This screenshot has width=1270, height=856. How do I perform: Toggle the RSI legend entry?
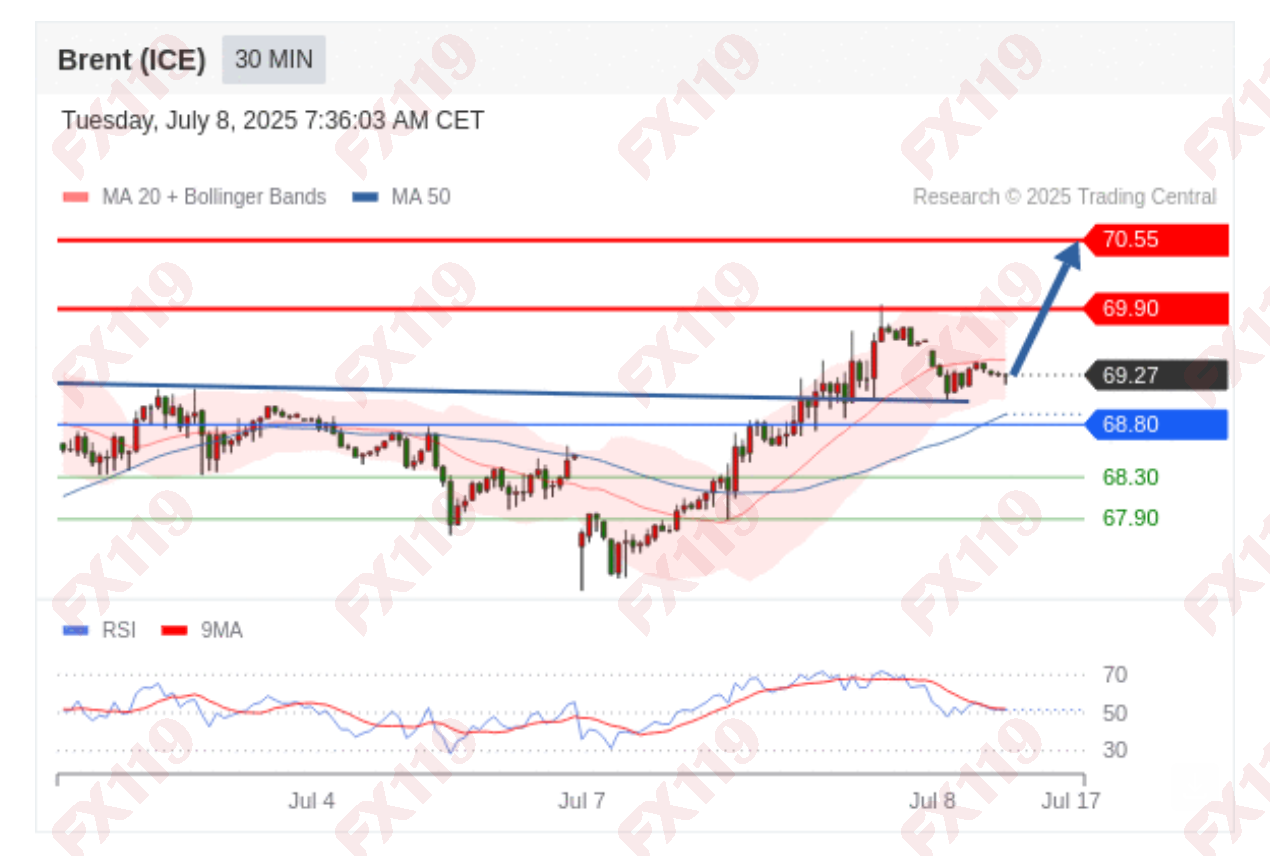tap(99, 630)
